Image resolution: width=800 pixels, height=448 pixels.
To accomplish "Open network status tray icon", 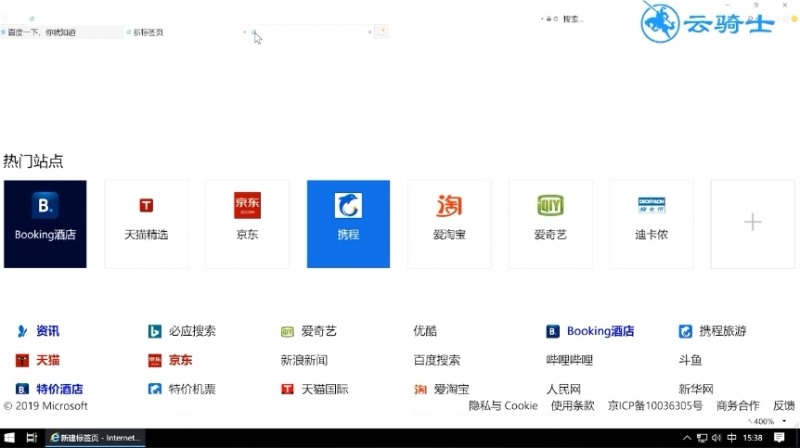I will coord(702,438).
